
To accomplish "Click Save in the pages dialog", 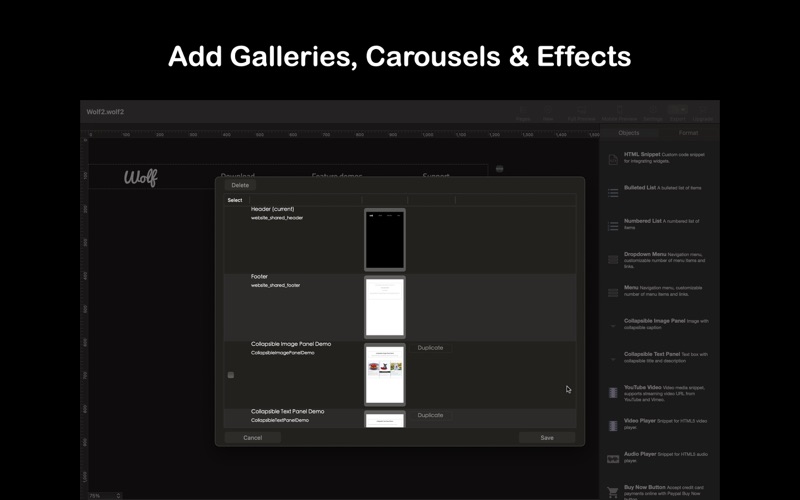I will [x=547, y=438].
